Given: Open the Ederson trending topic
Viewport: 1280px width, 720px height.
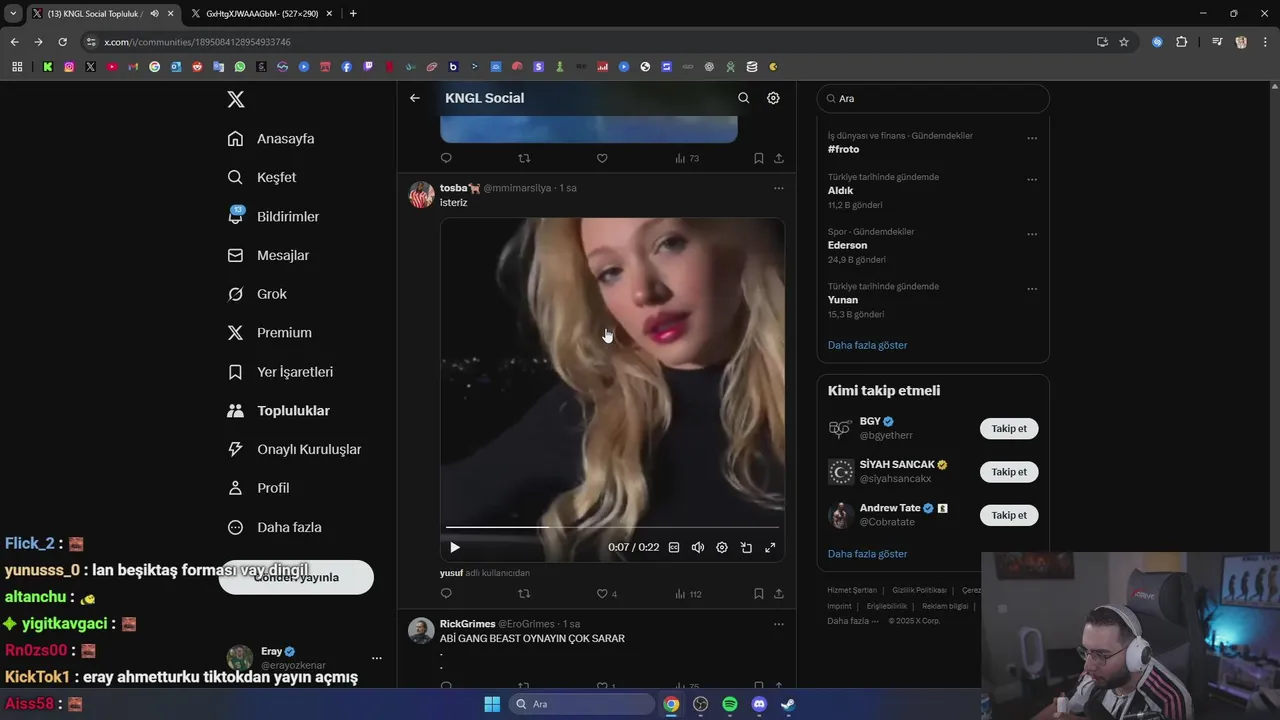Looking at the screenshot, I should point(847,245).
